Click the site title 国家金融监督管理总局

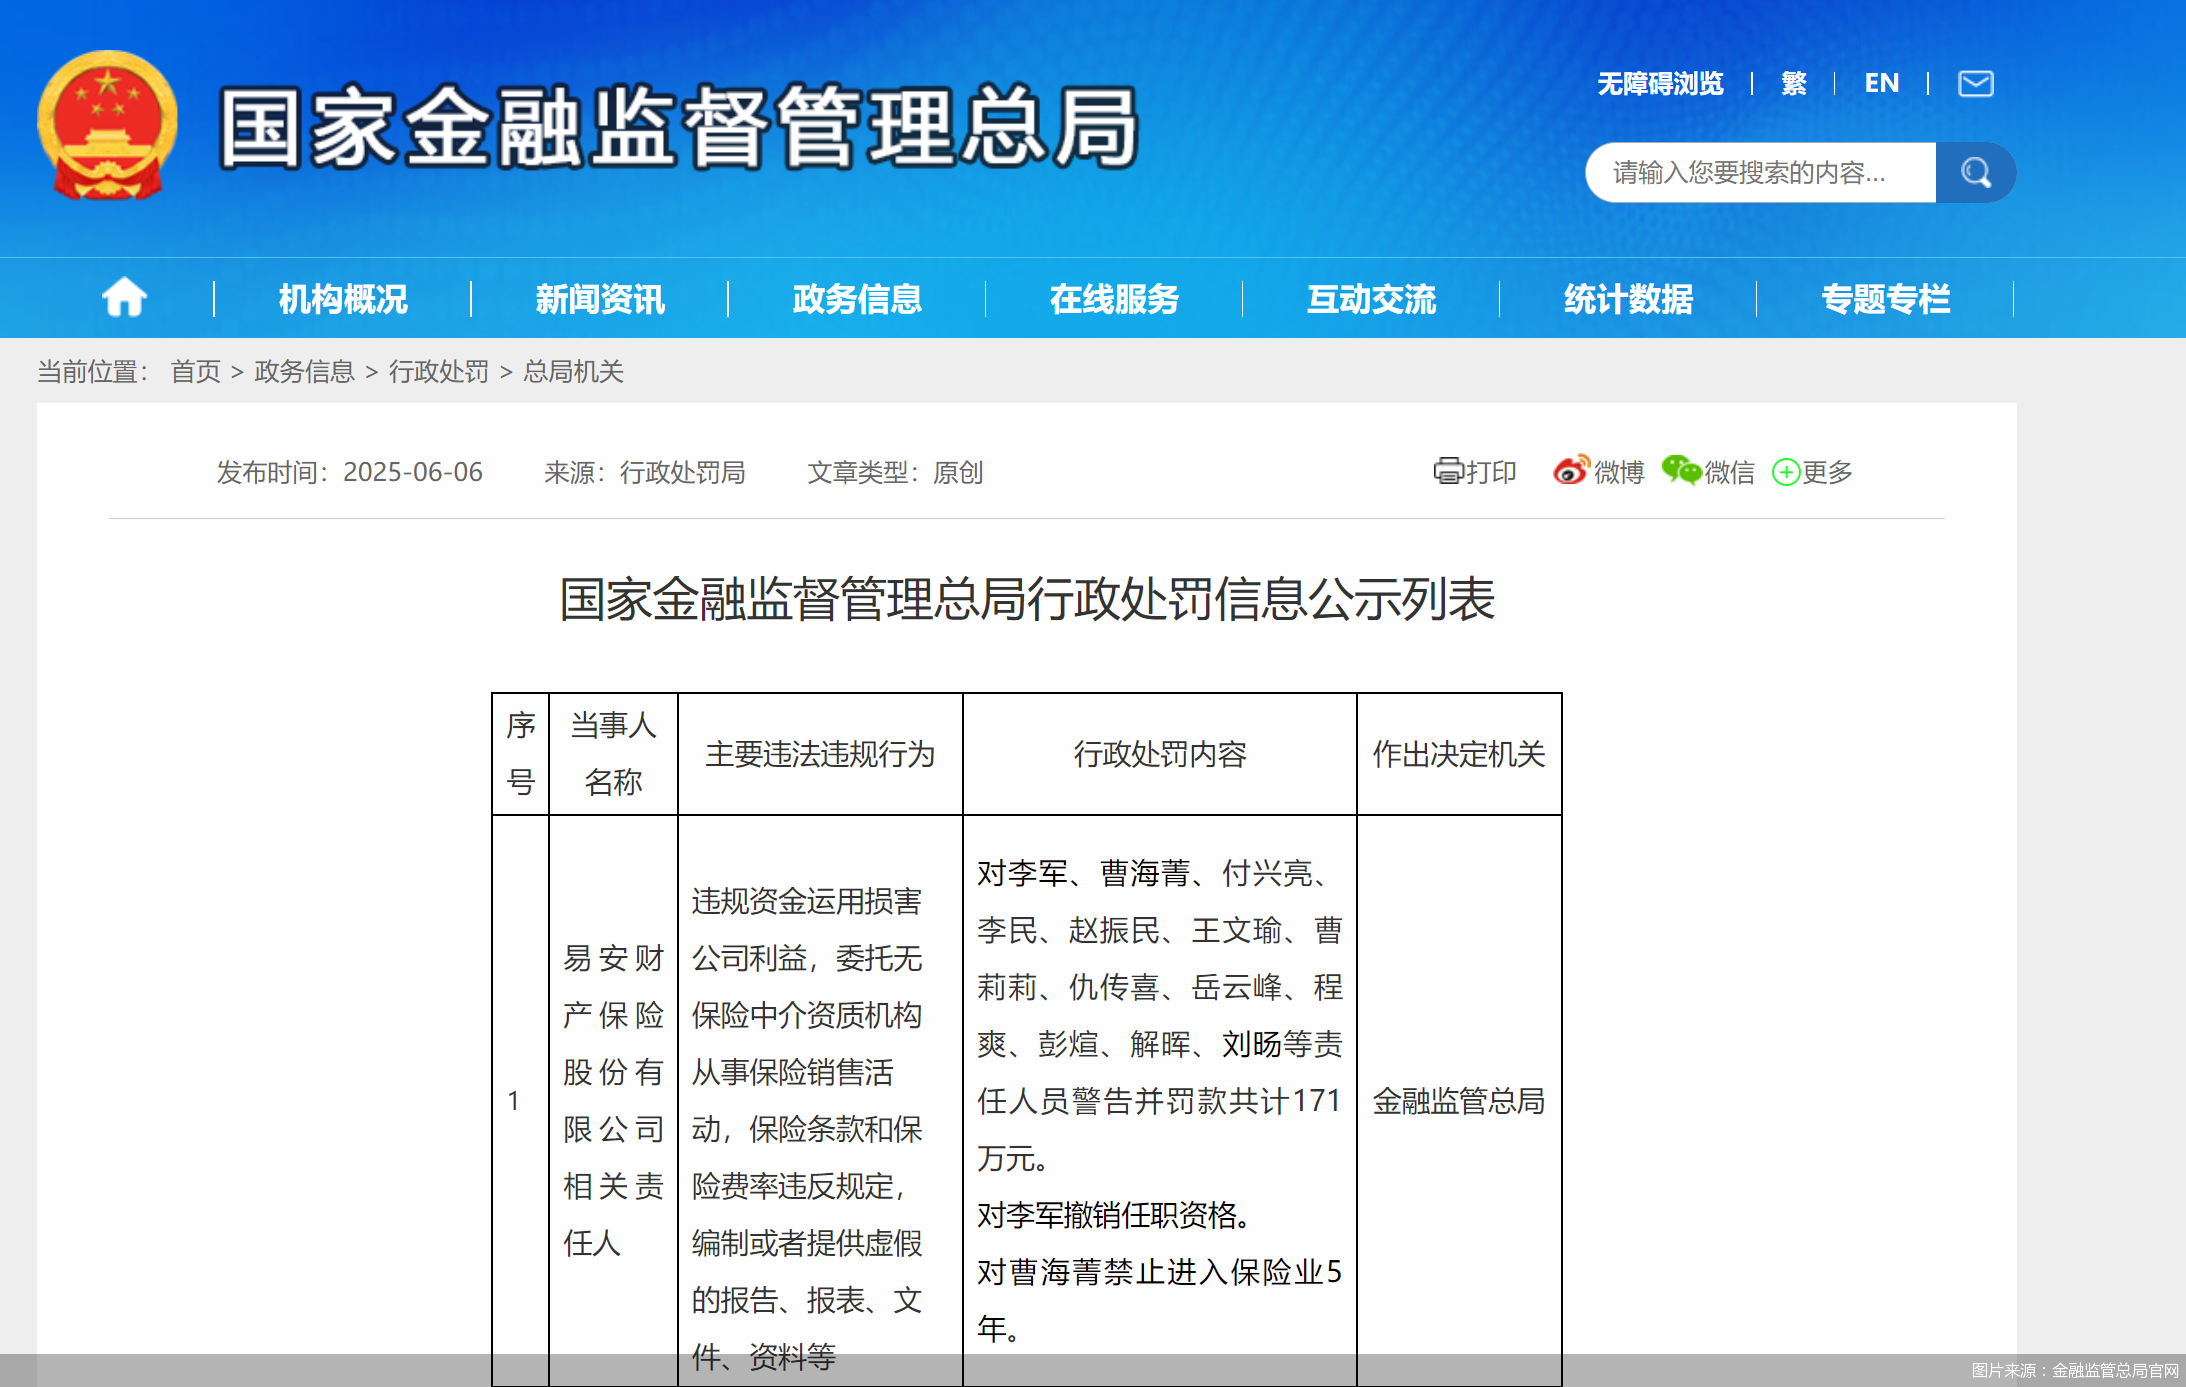(x=679, y=126)
